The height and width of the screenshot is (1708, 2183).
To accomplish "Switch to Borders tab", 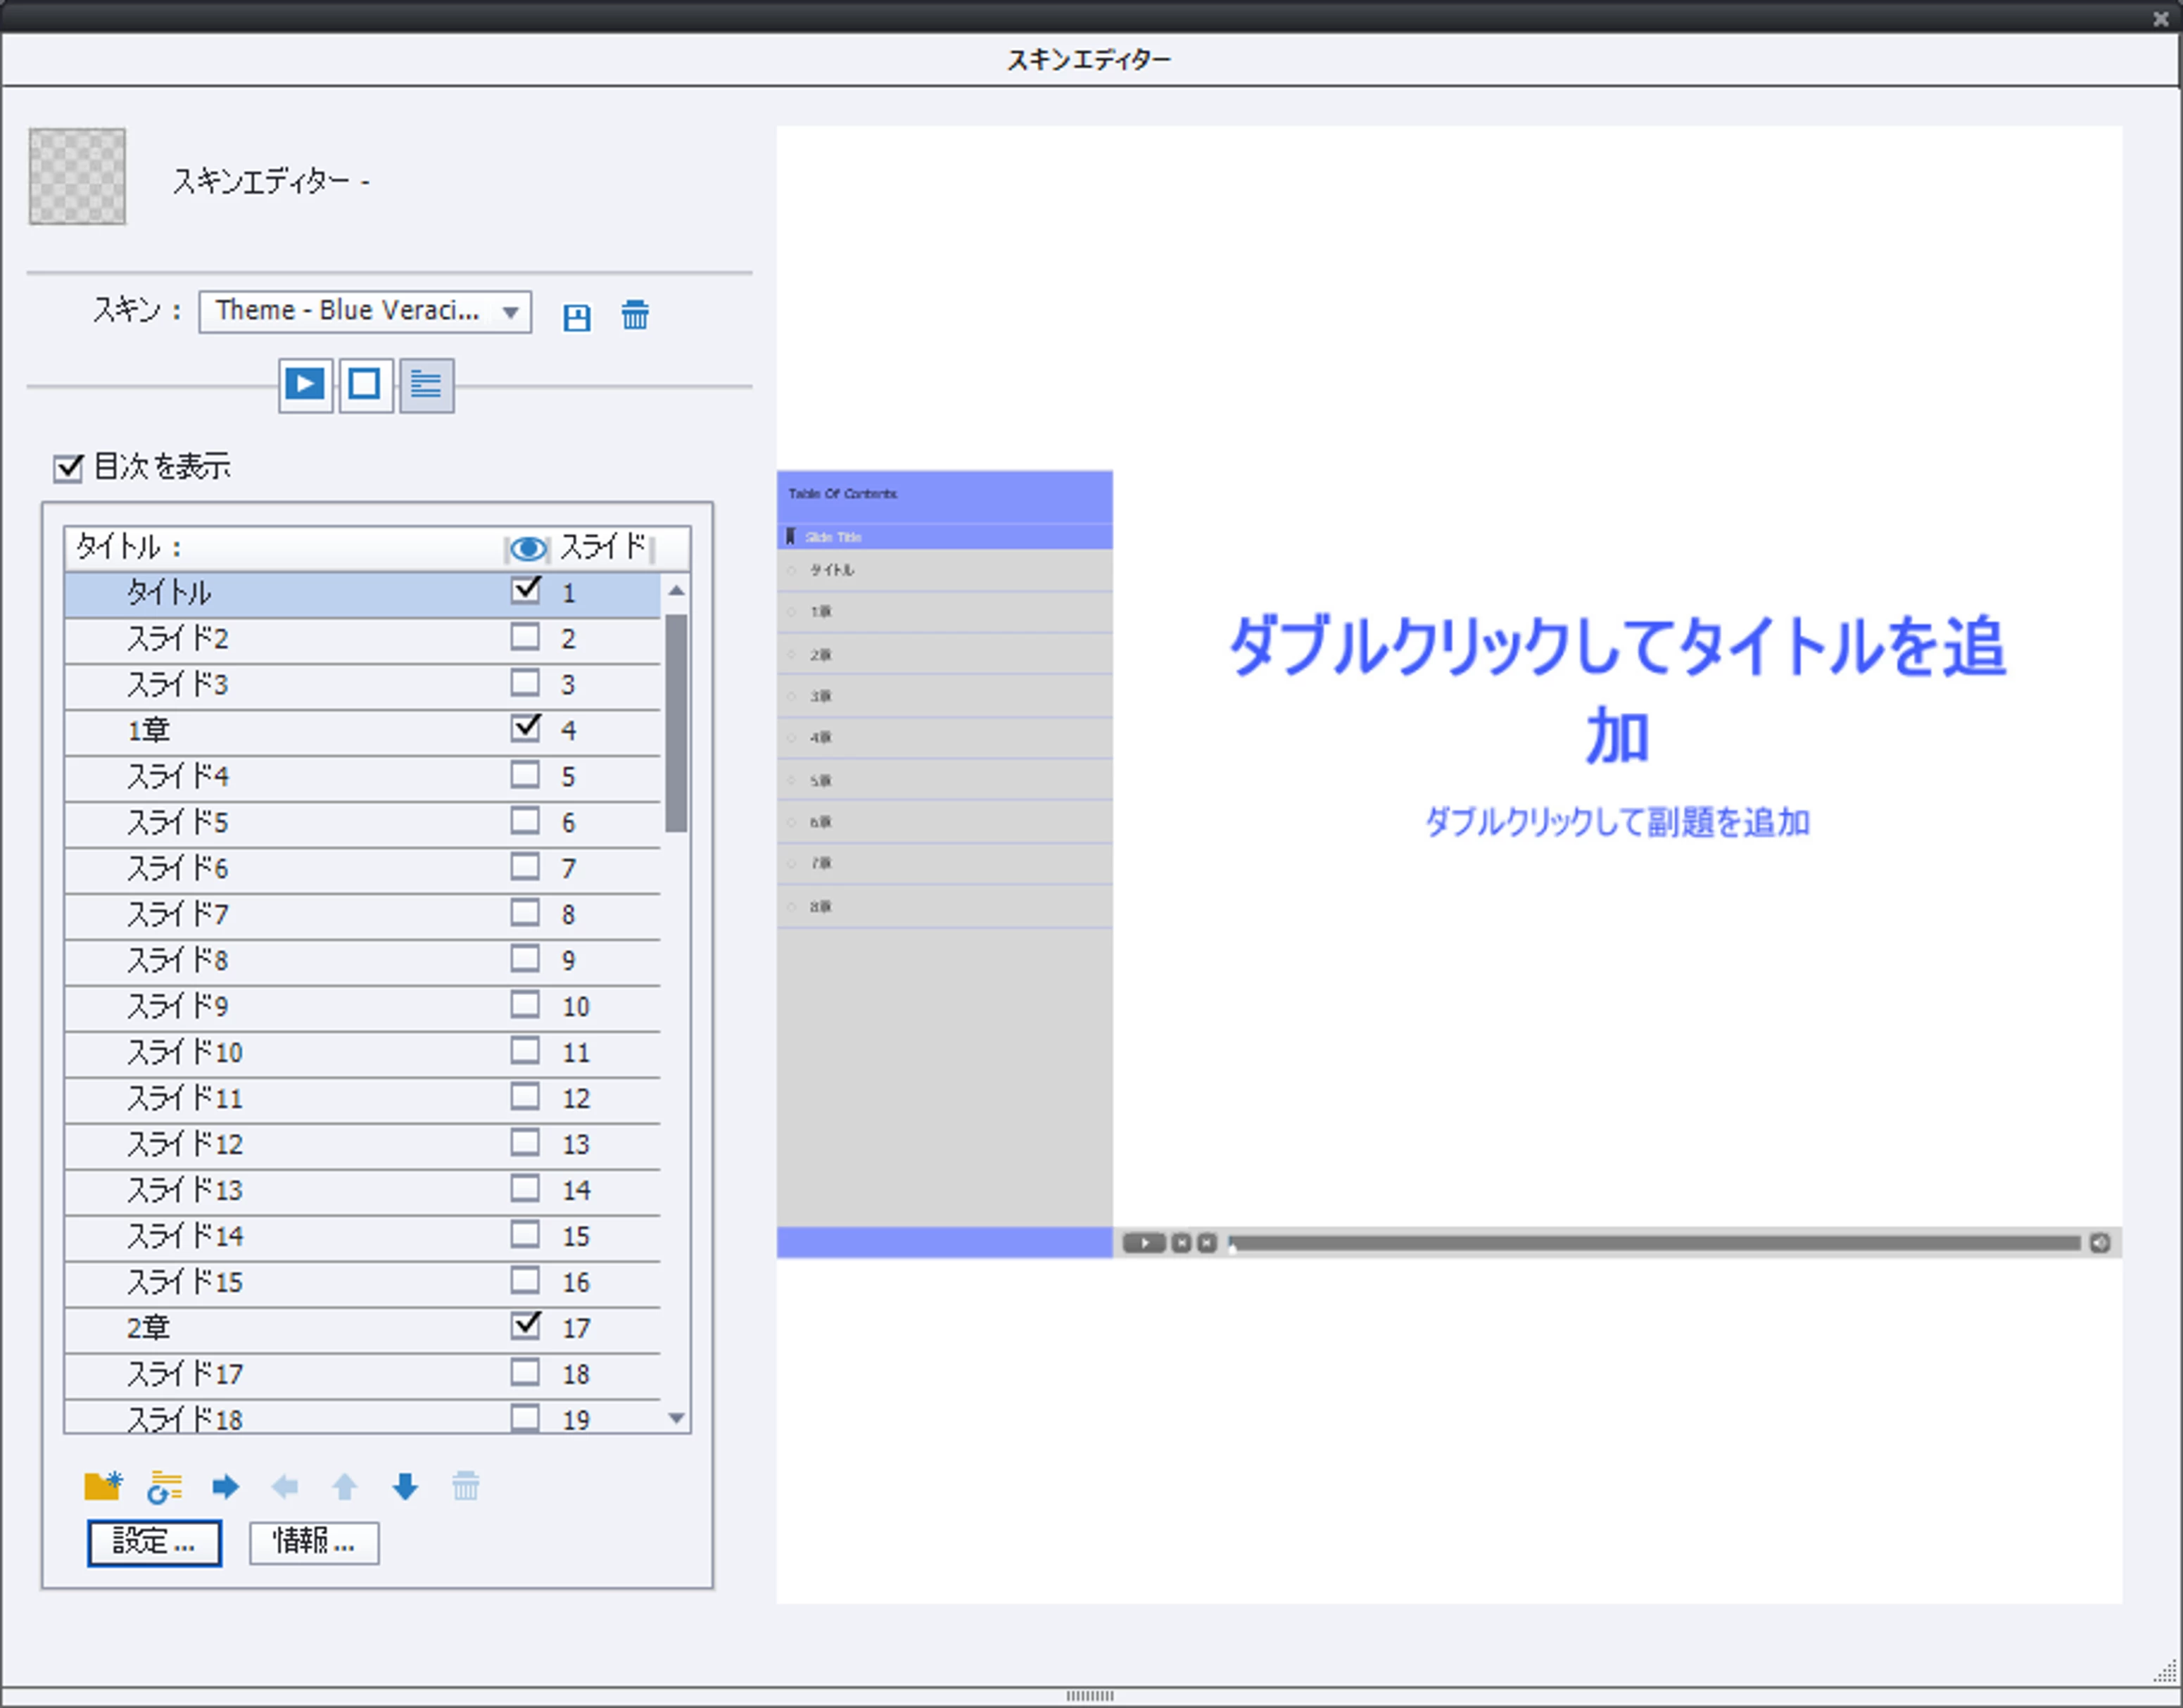I will pyautogui.click(x=365, y=385).
